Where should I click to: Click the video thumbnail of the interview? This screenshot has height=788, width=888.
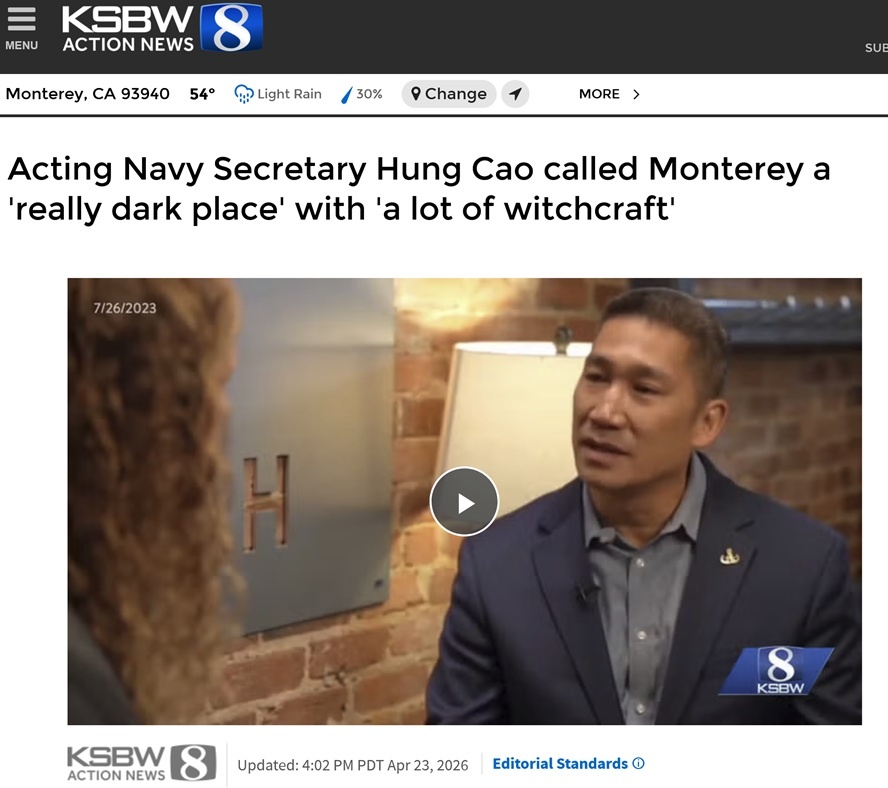click(464, 501)
